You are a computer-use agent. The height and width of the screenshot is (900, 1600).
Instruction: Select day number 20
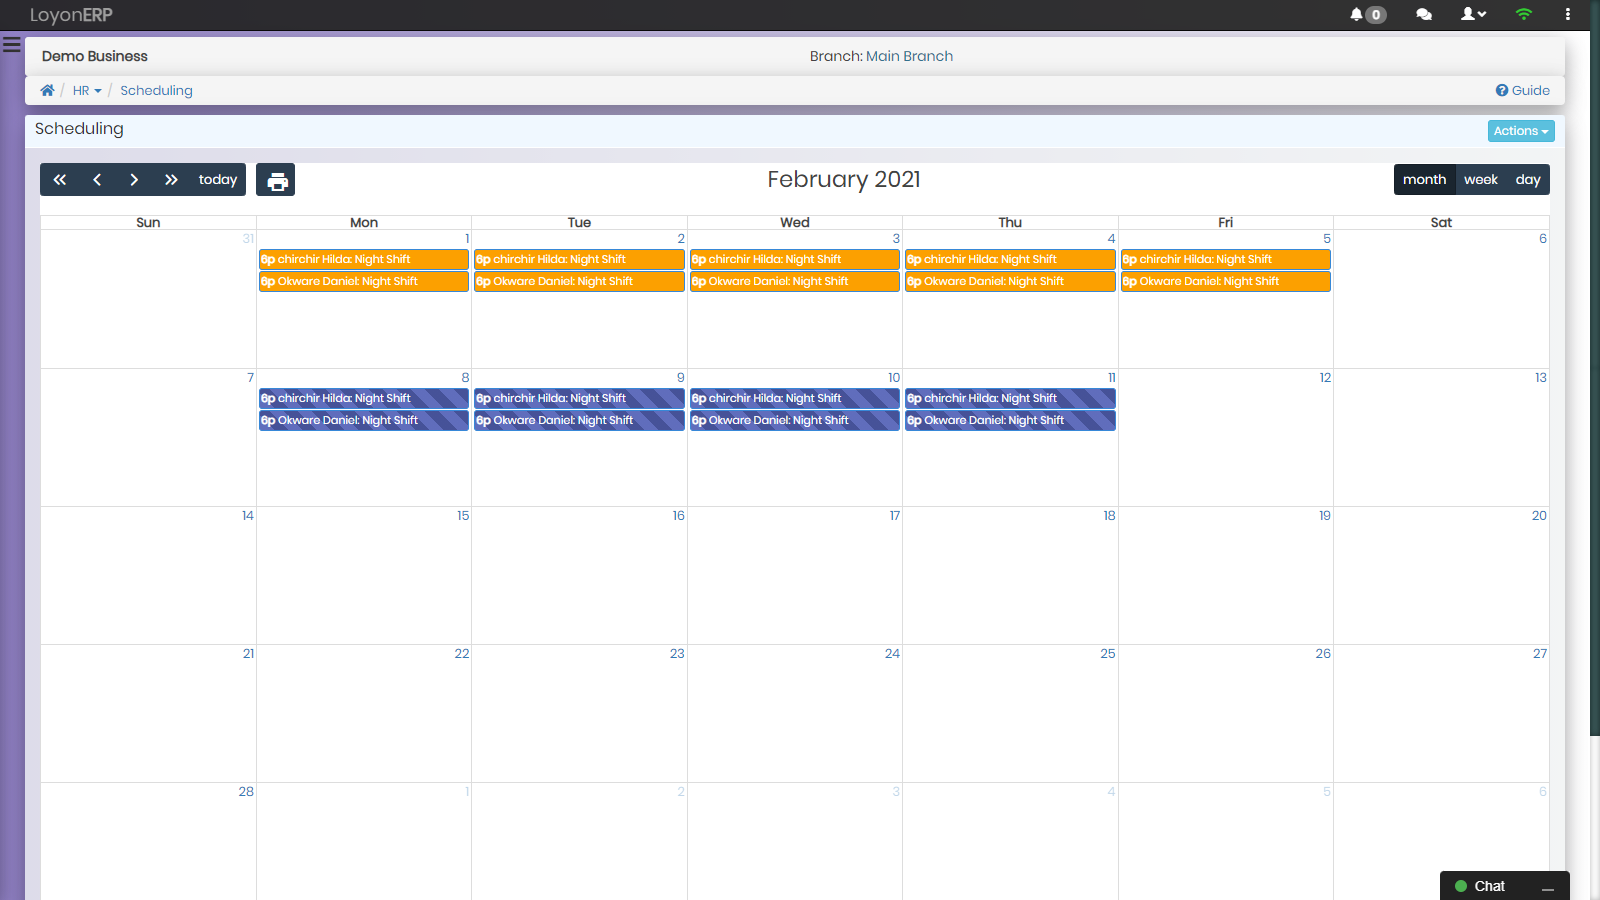pyautogui.click(x=1539, y=516)
